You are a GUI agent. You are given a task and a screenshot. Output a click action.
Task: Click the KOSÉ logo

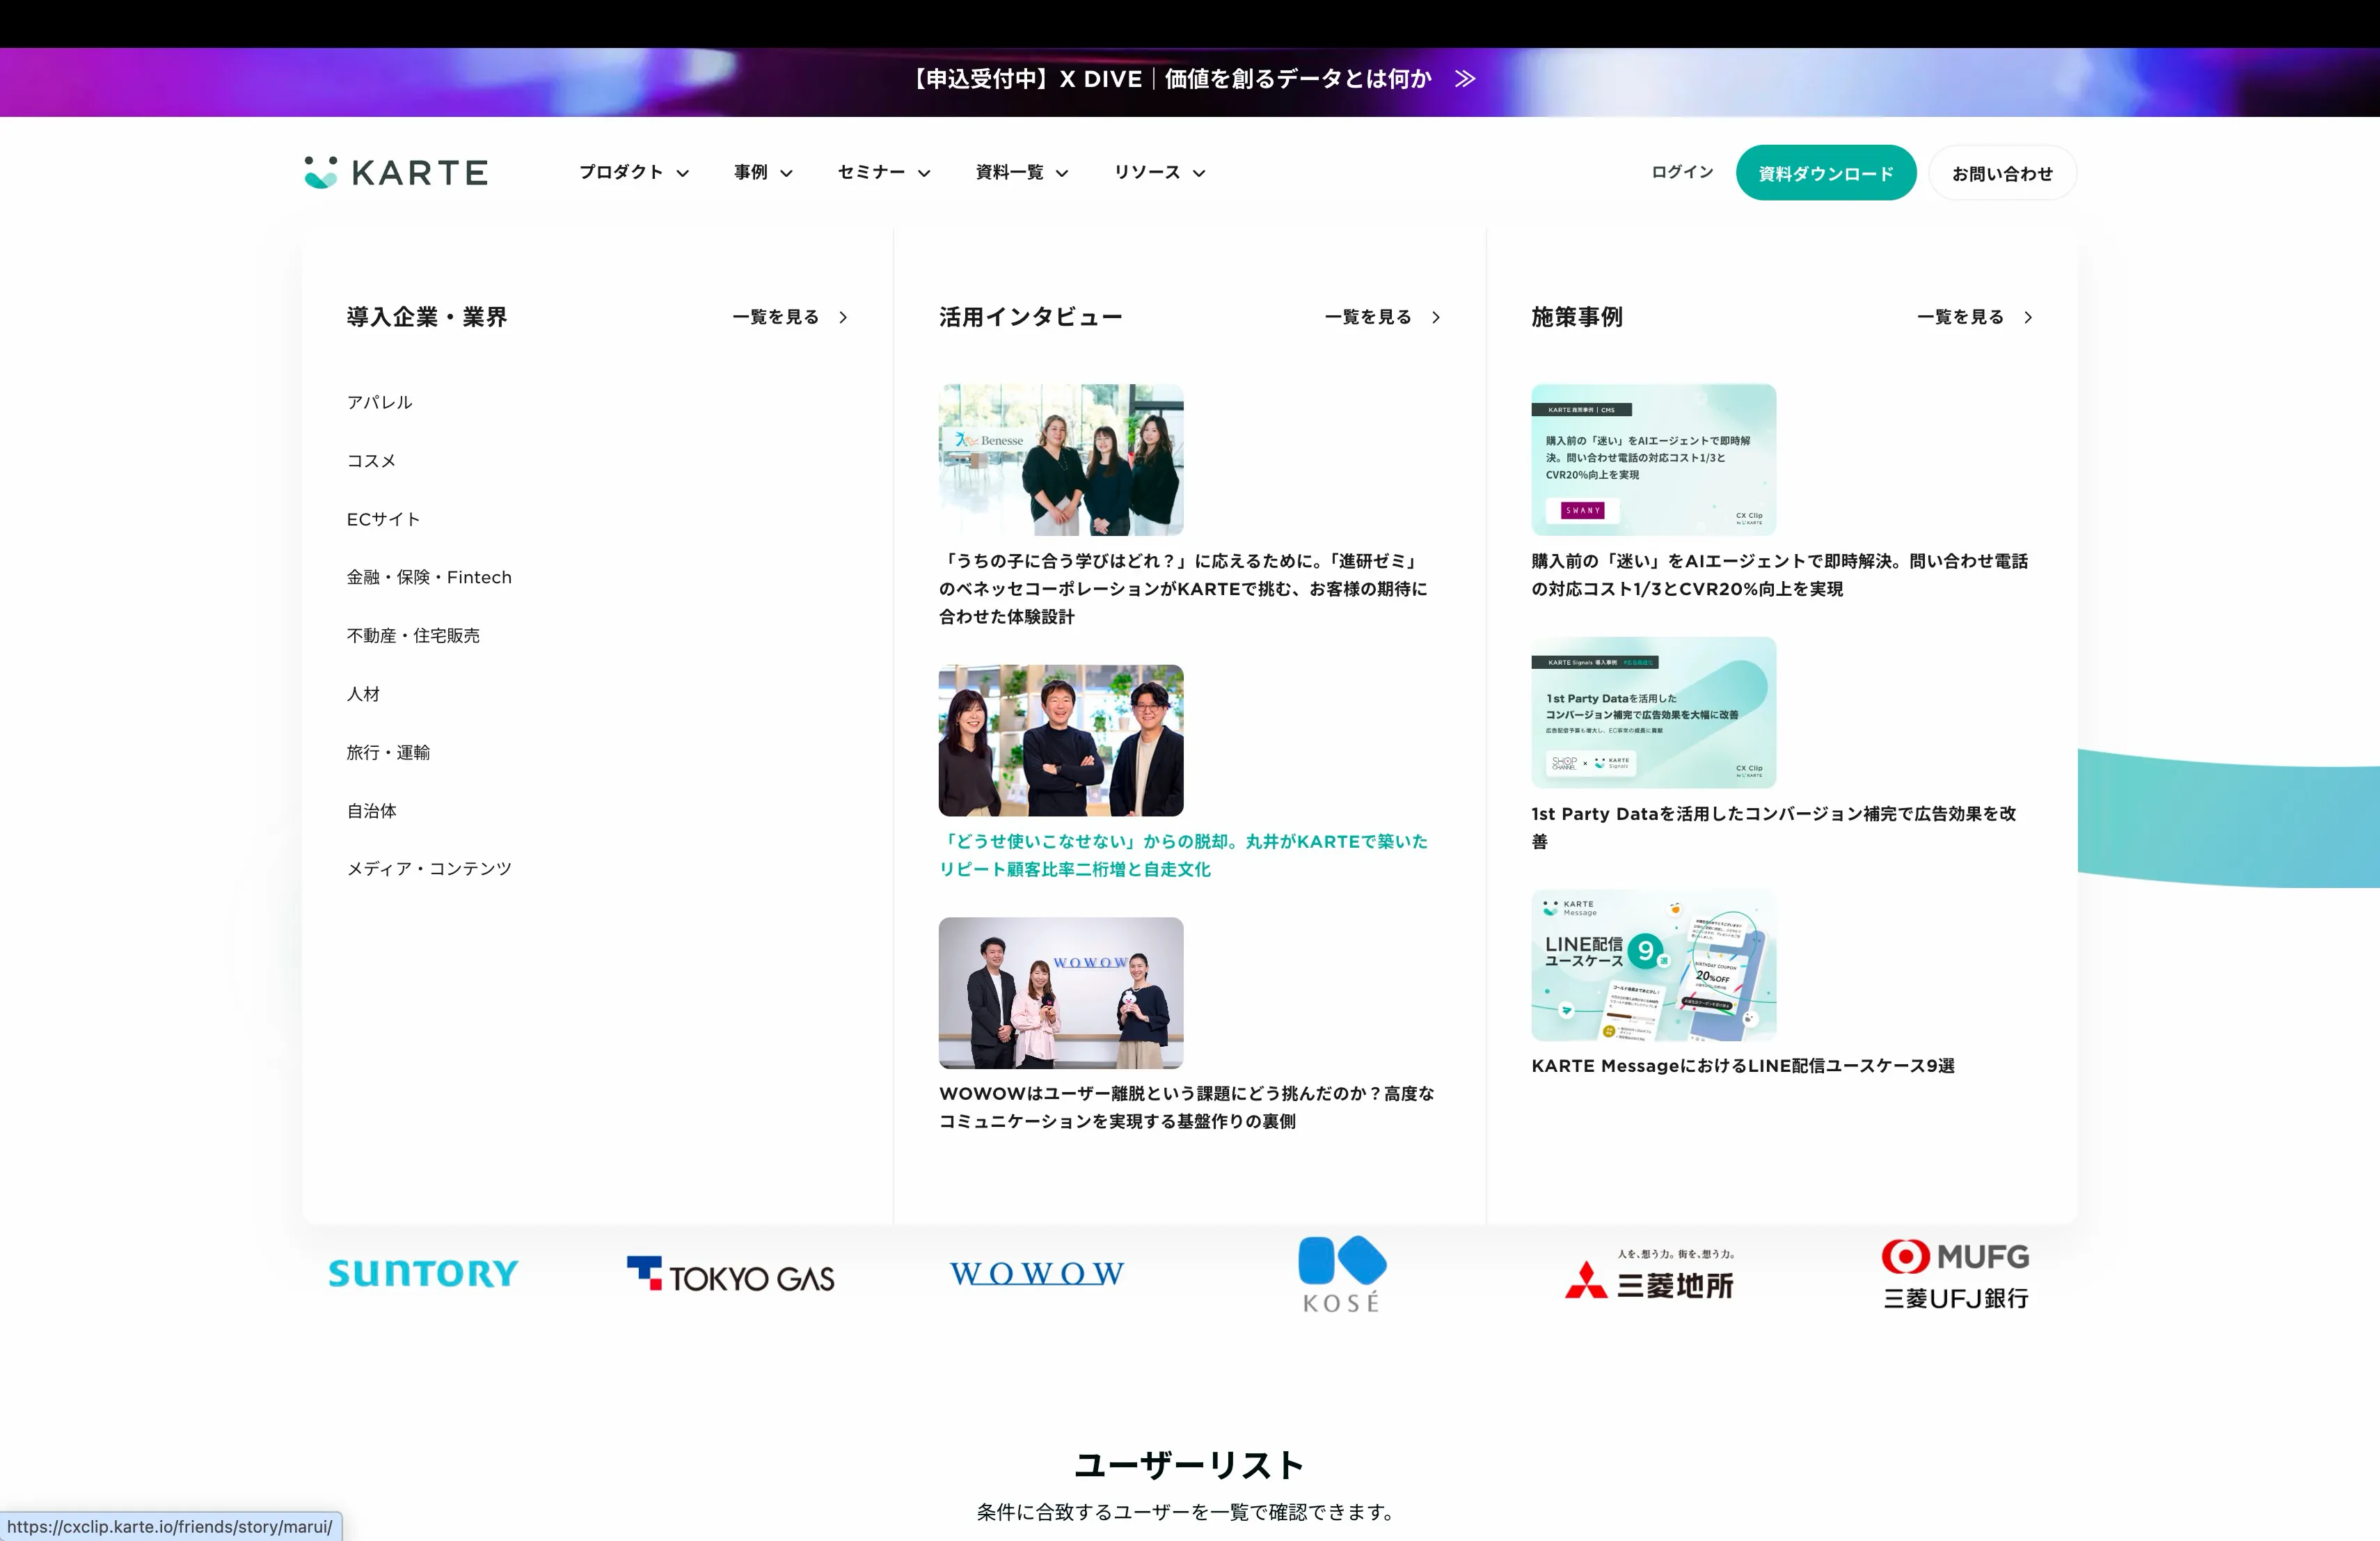click(1342, 1274)
